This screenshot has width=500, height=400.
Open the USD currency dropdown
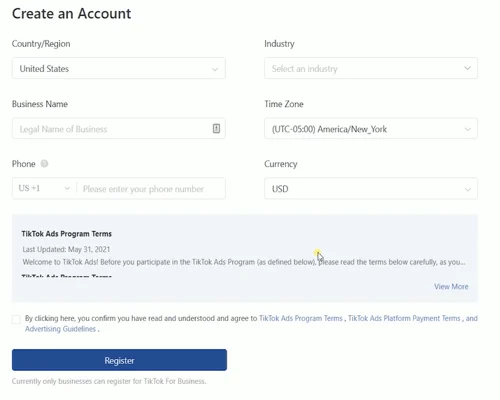tap(371, 189)
